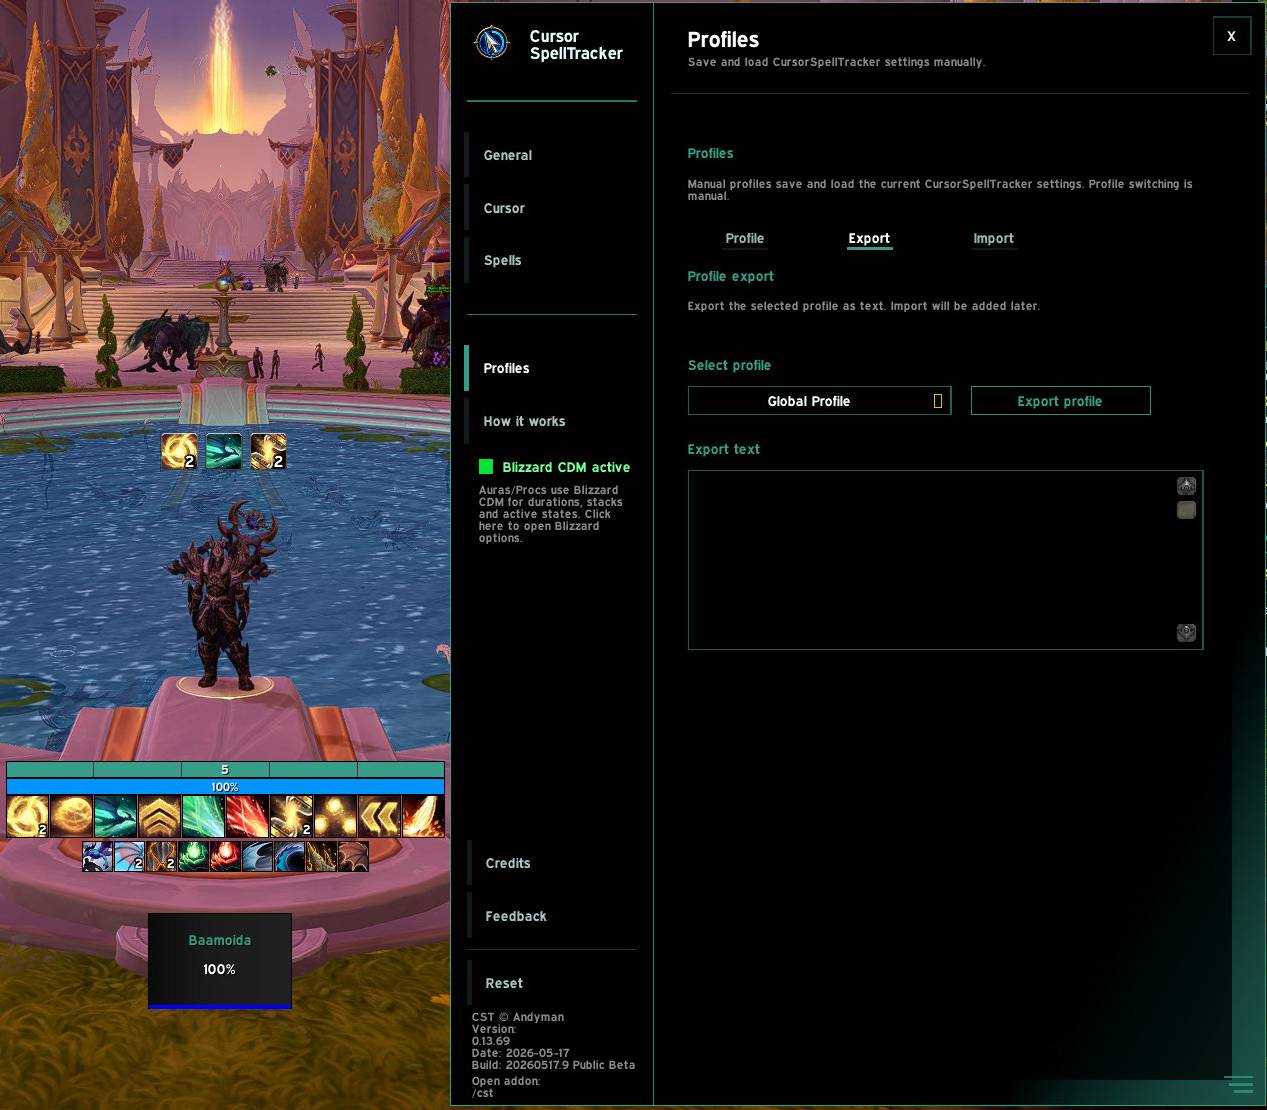Click scroll-down arrow in Export text box
The image size is (1267, 1110).
(x=1186, y=632)
